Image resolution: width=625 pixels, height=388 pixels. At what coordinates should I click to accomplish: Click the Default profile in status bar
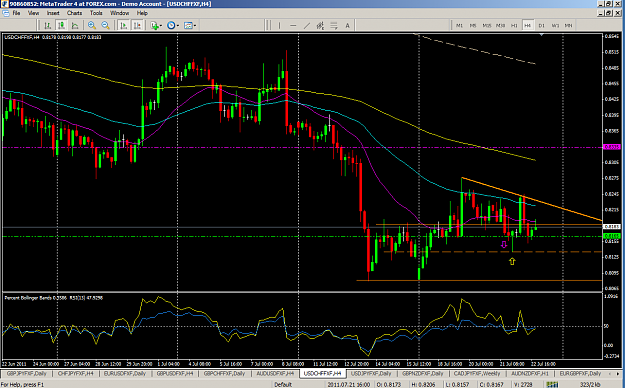283,385
